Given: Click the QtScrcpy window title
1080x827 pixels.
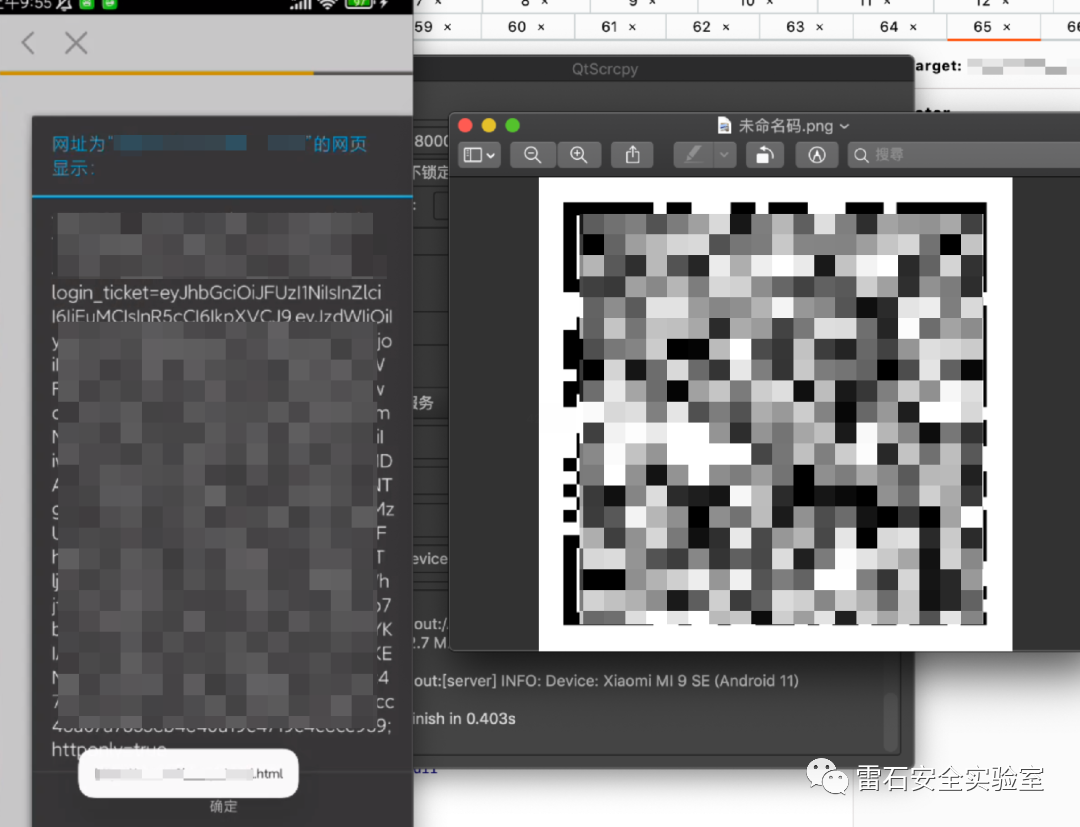Looking at the screenshot, I should pos(605,69).
